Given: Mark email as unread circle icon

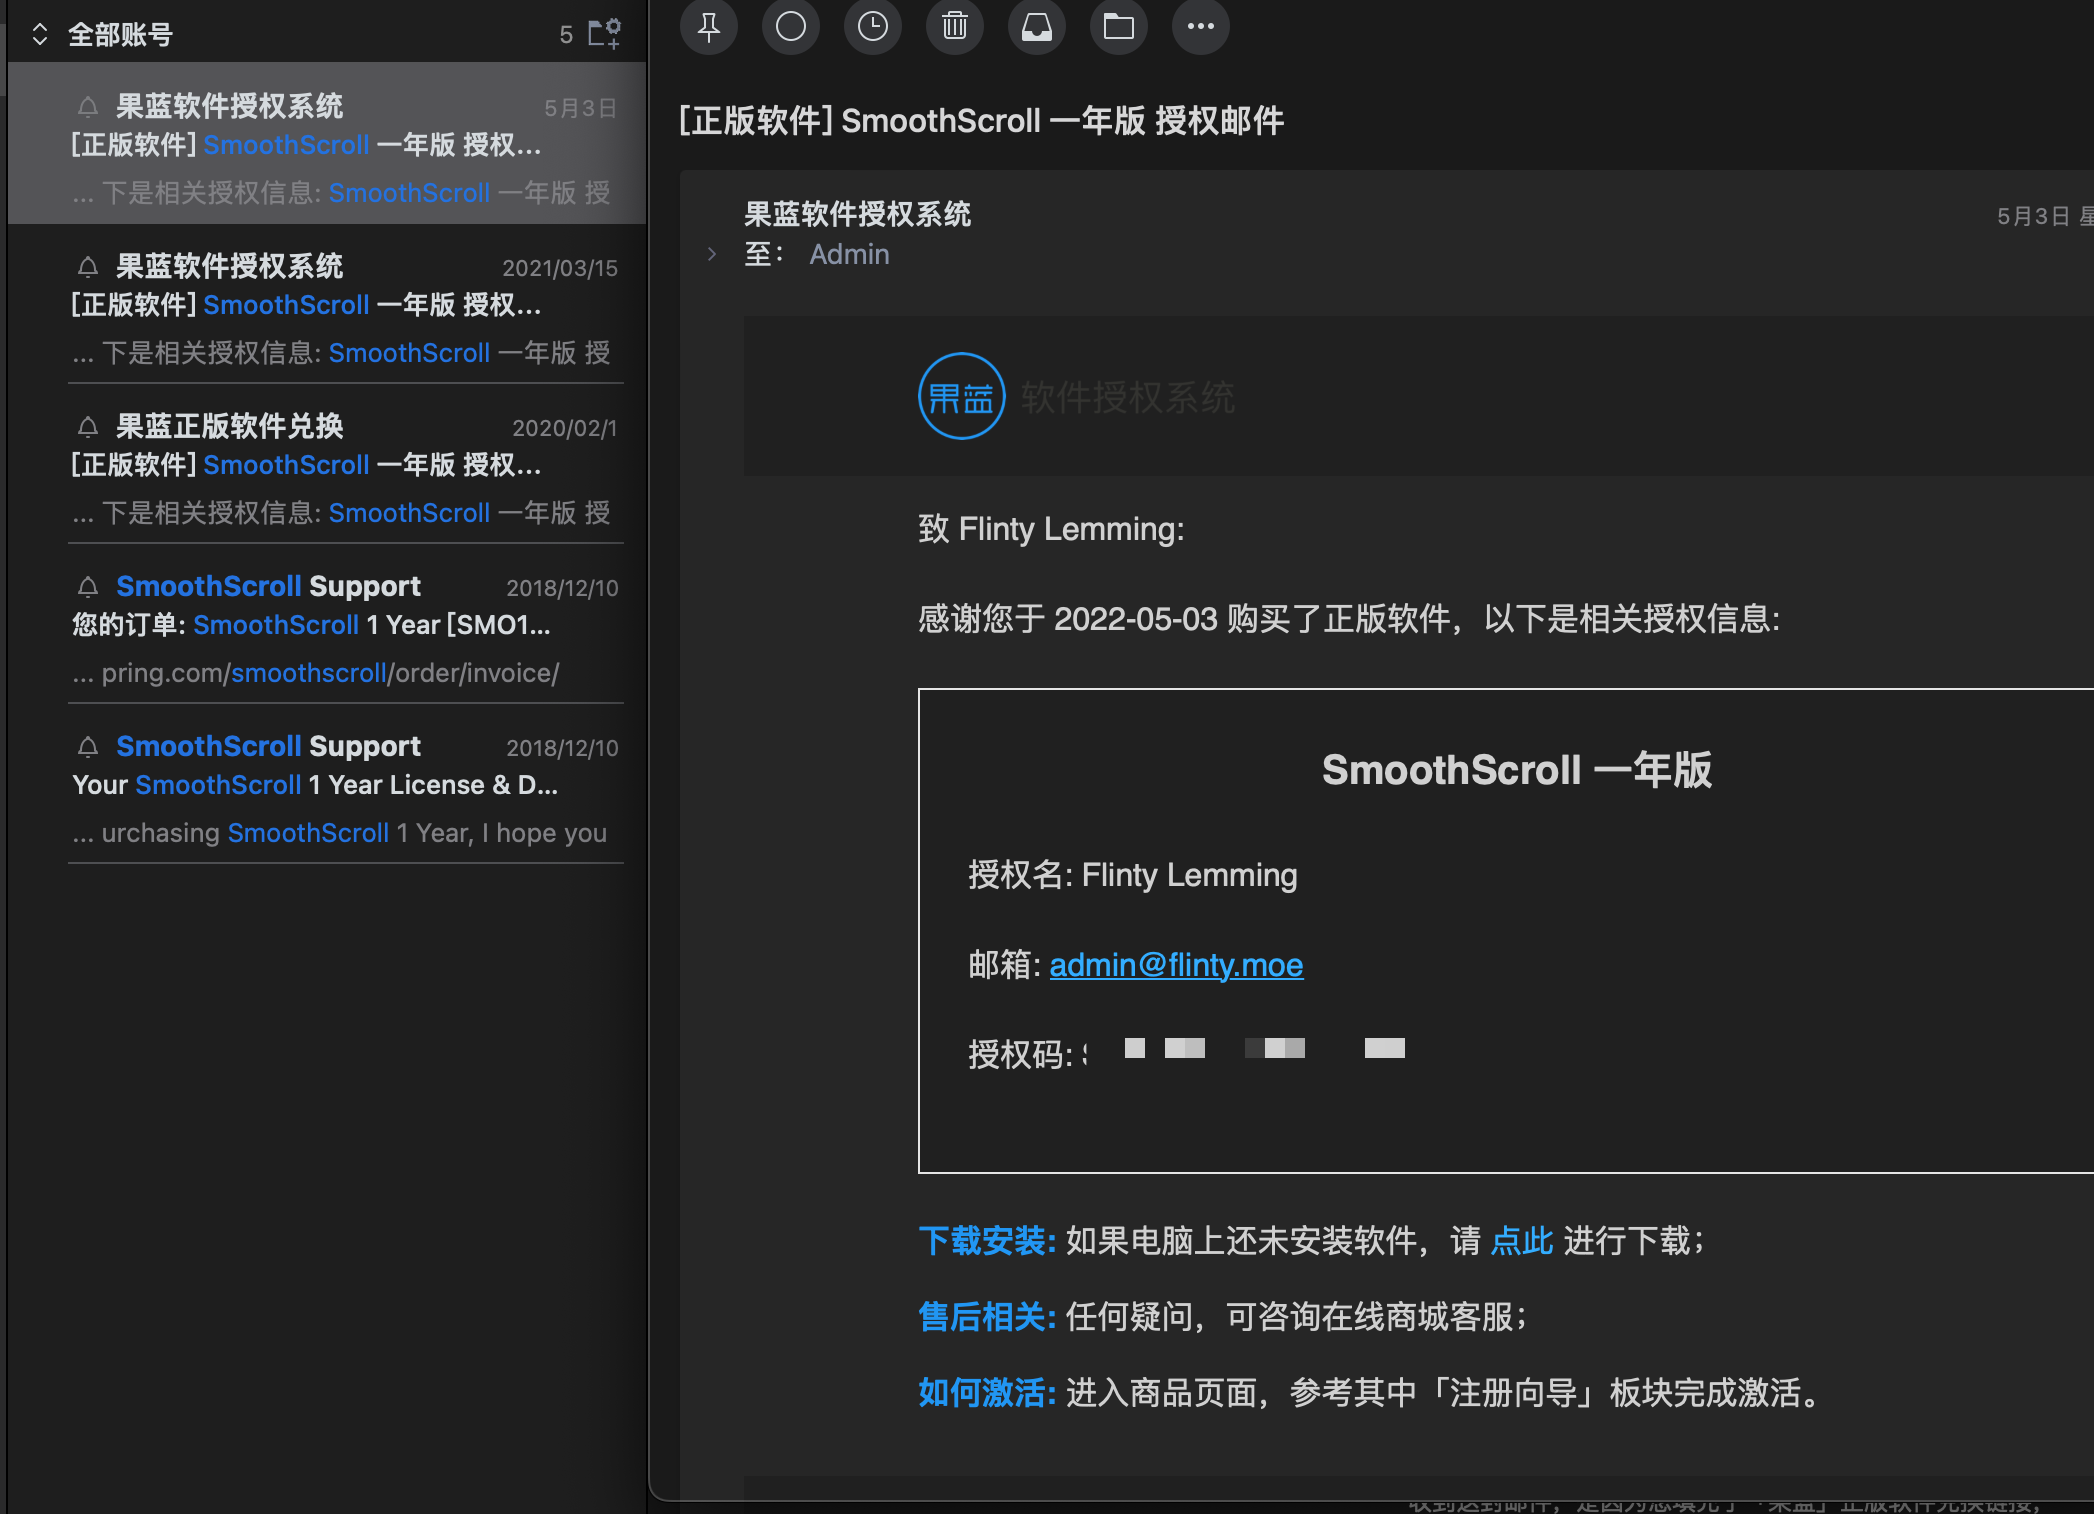Looking at the screenshot, I should coord(791,27).
